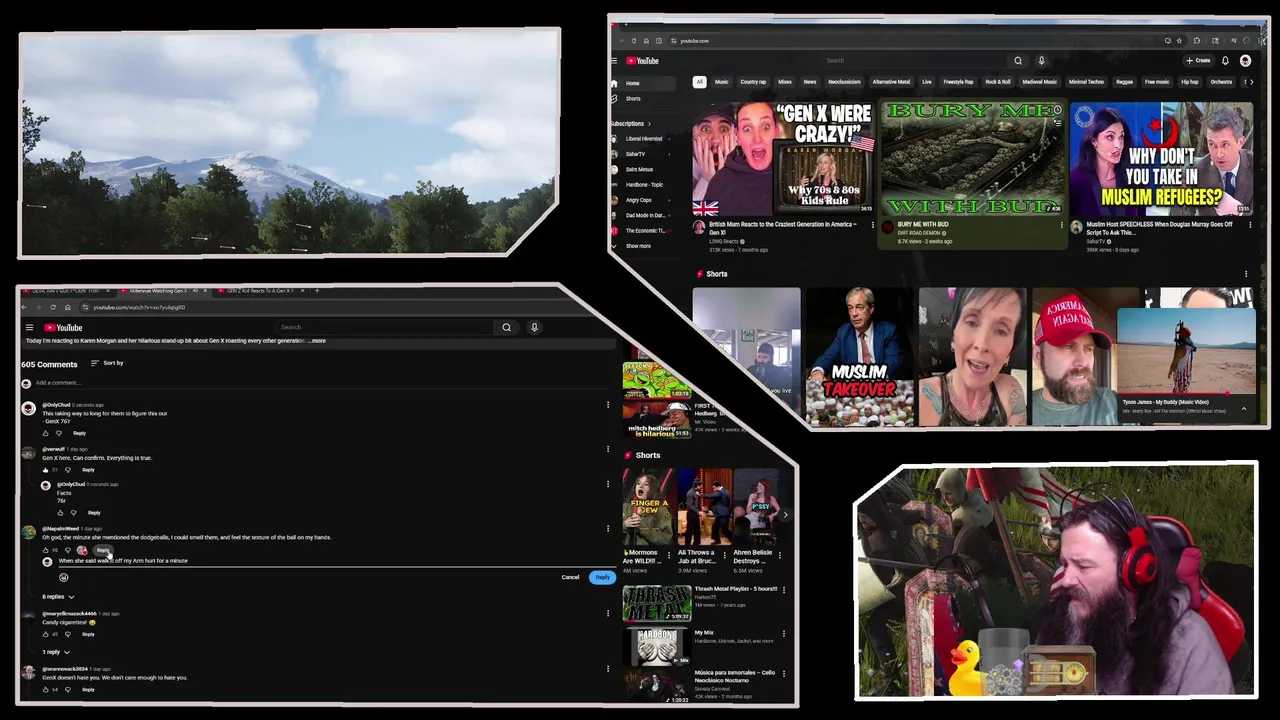Viewport: 1280px width, 720px height.
Task: Like the 'This taking way to long' comment
Action: [x=45, y=433]
